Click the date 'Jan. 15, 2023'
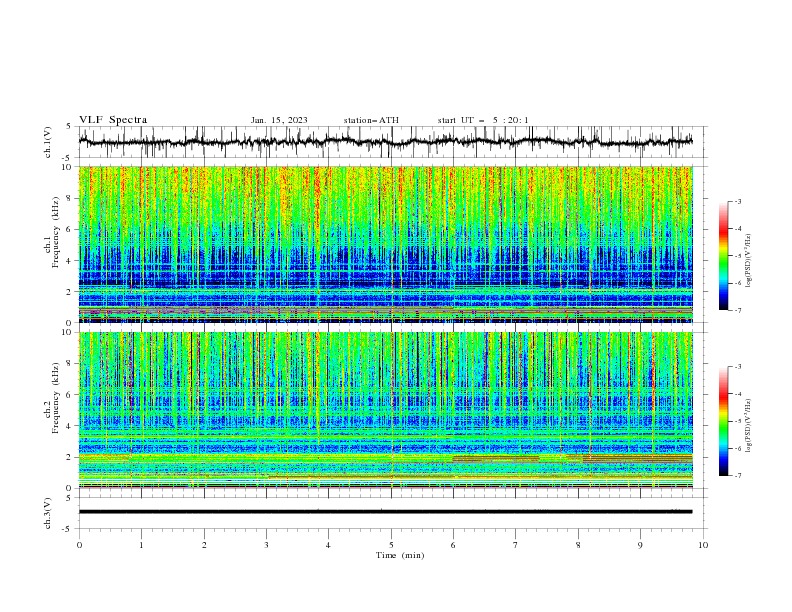This screenshot has height=612, width=792. [279, 120]
